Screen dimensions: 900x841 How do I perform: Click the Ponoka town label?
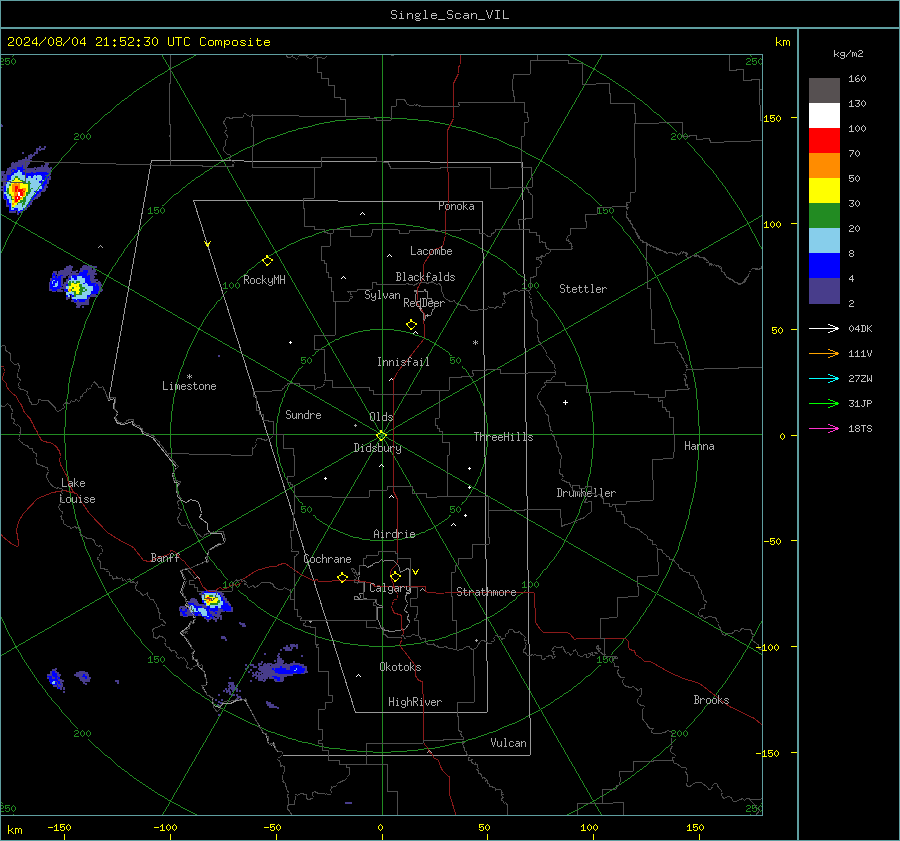pos(456,206)
